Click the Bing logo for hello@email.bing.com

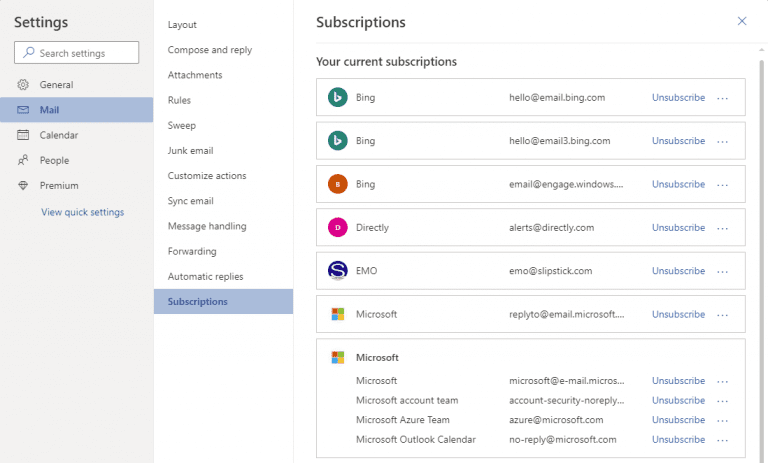coord(338,98)
